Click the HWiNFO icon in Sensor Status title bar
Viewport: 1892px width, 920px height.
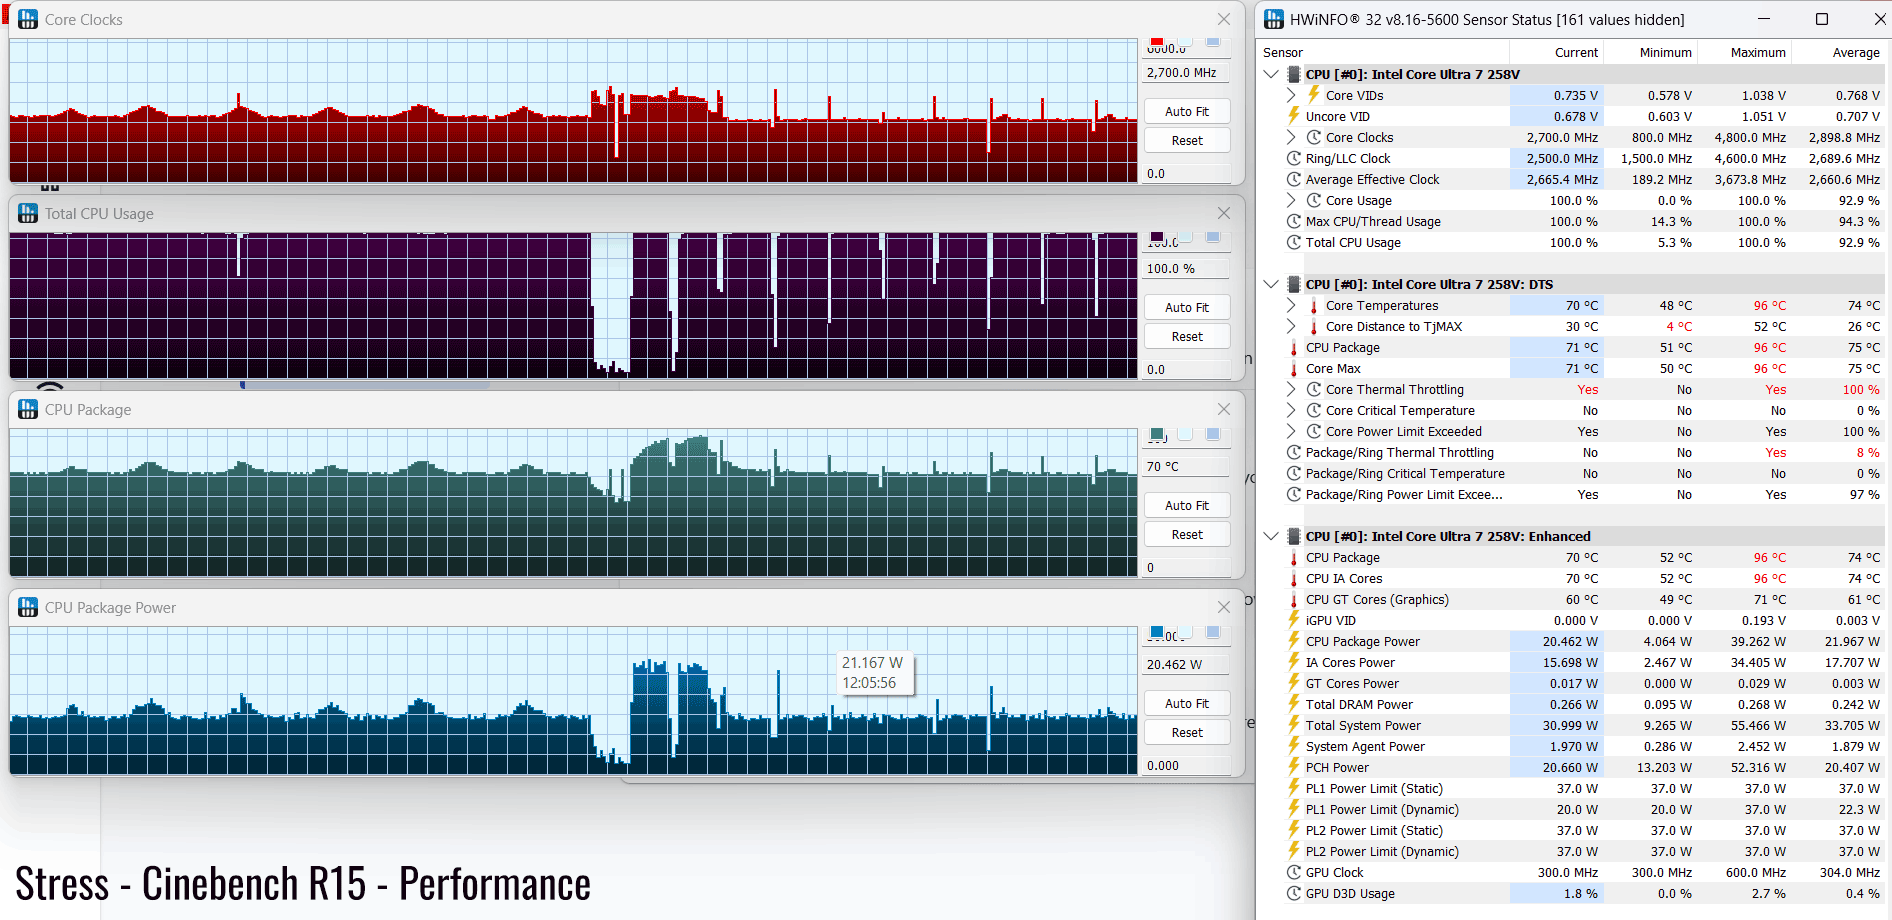pyautogui.click(x=1274, y=19)
